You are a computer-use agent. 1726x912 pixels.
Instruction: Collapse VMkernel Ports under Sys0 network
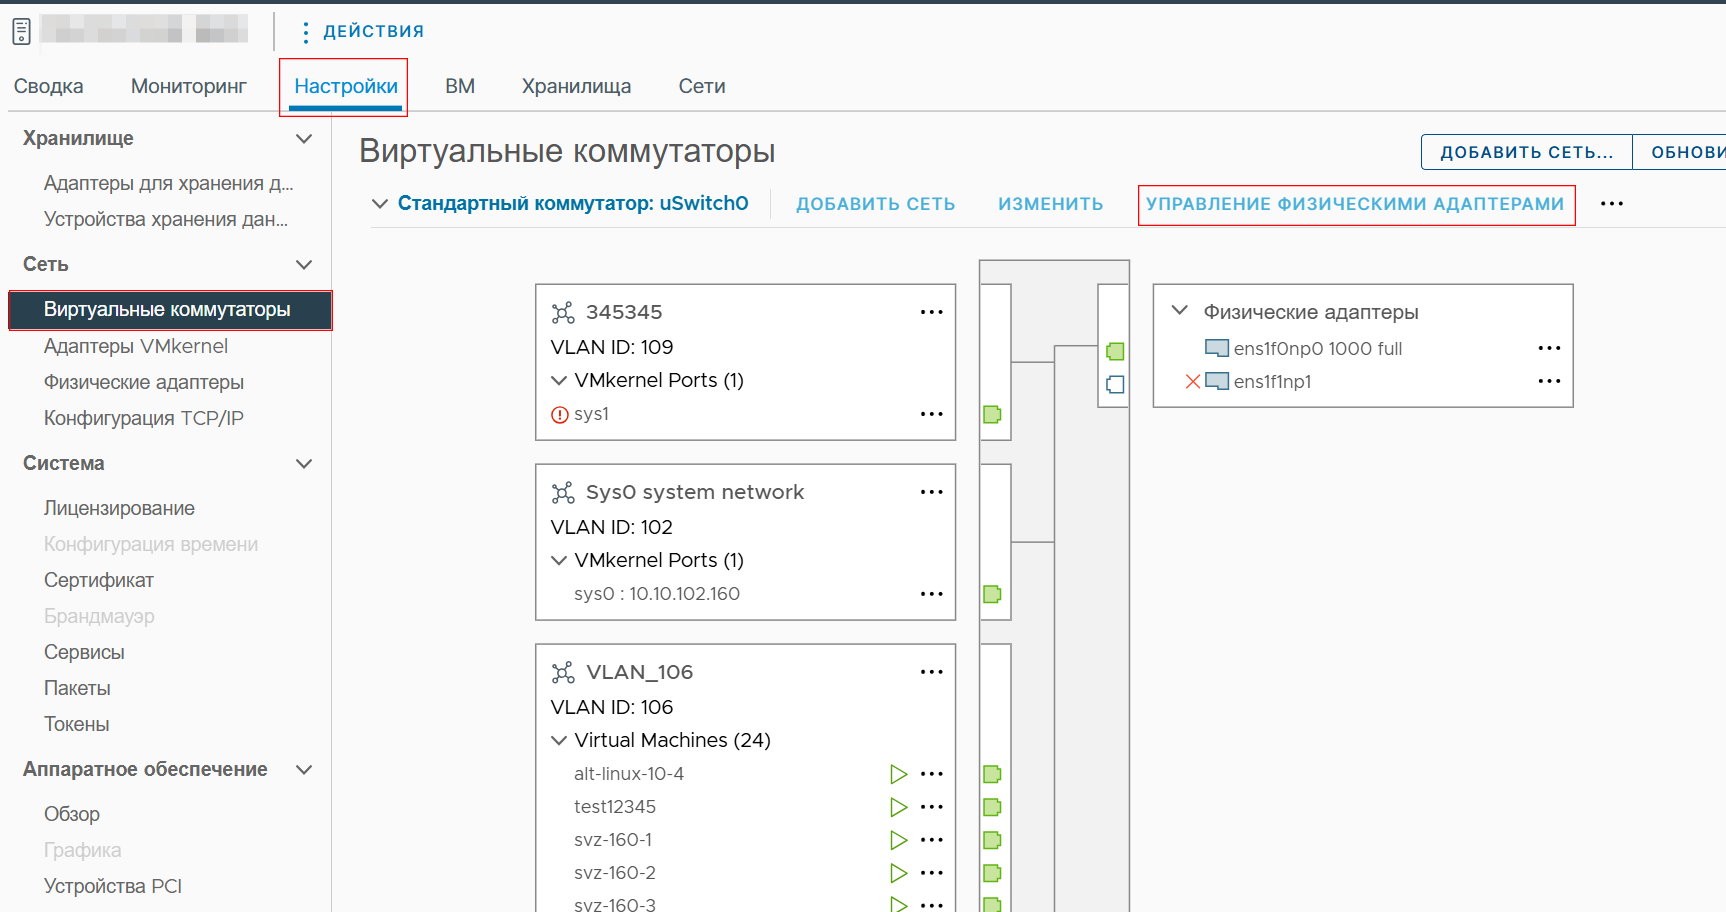click(x=559, y=560)
